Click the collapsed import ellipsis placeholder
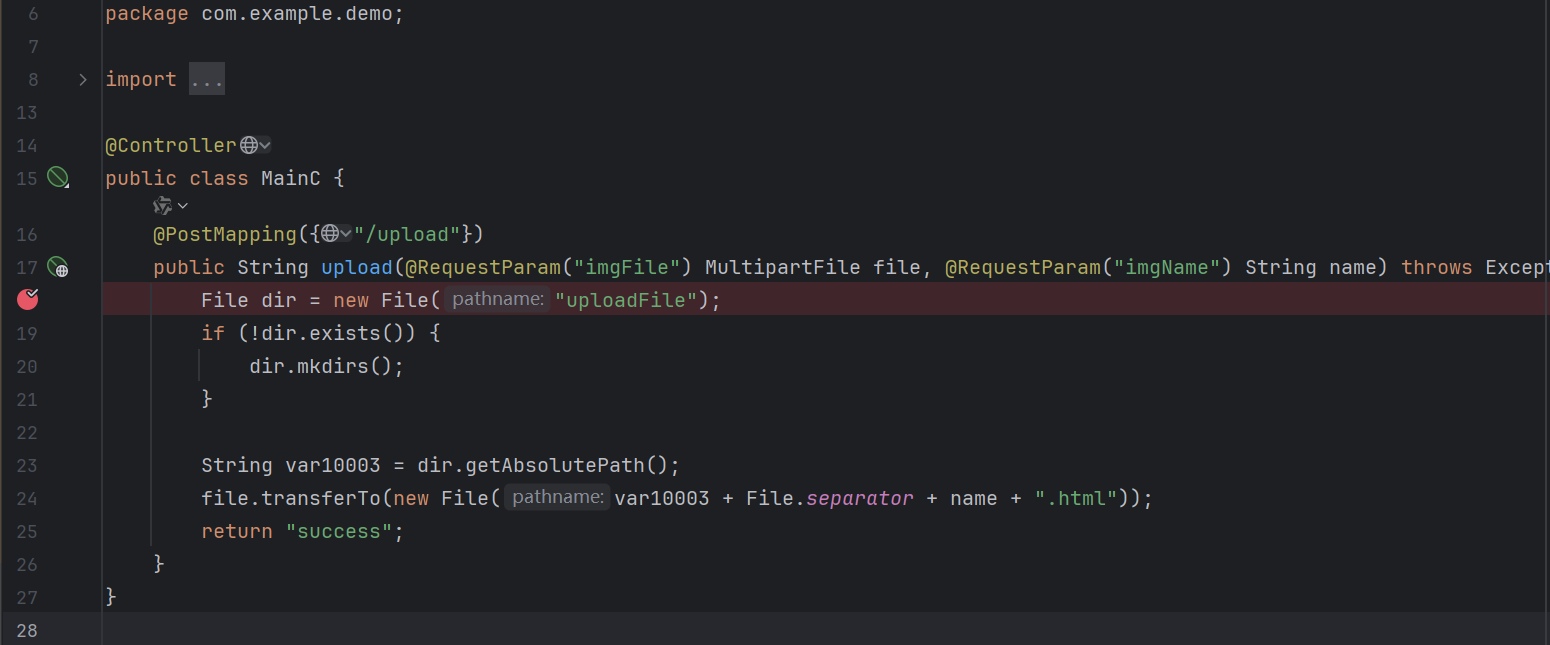Viewport: 1550px width, 645px height. pos(207,80)
